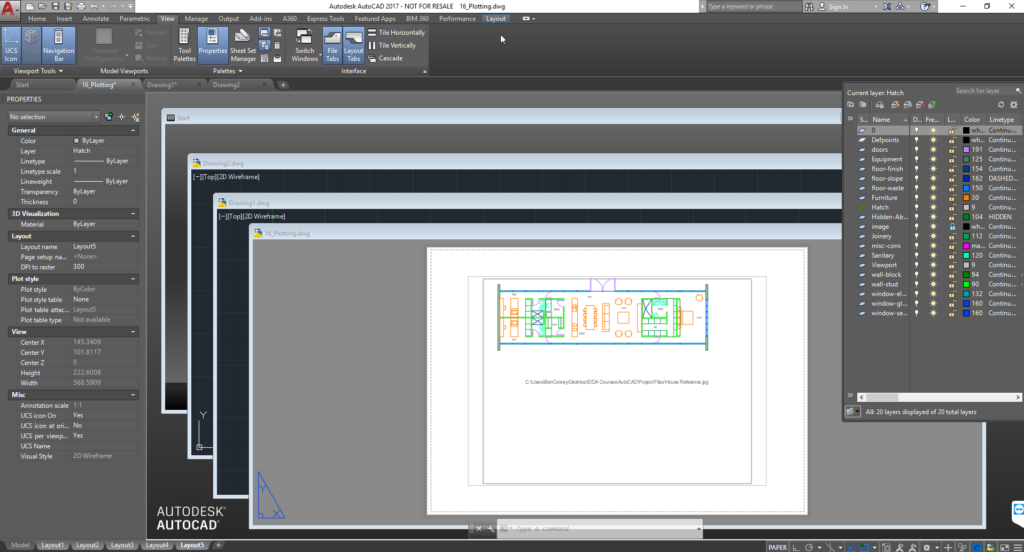Click Delete Layer icon with red mark
The width and height of the screenshot is (1024, 552).
coord(920,105)
